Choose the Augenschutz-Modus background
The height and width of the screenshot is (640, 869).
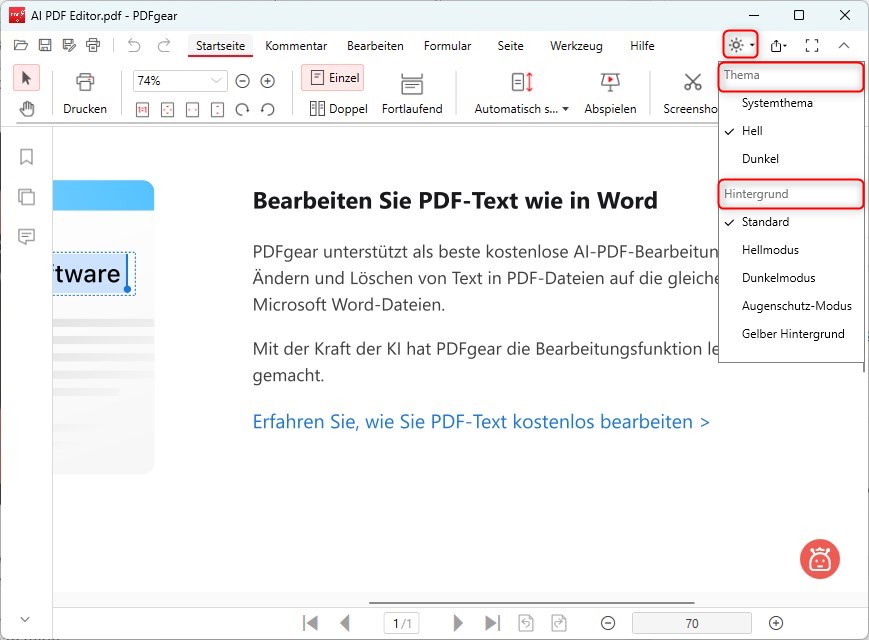pyautogui.click(x=791, y=306)
